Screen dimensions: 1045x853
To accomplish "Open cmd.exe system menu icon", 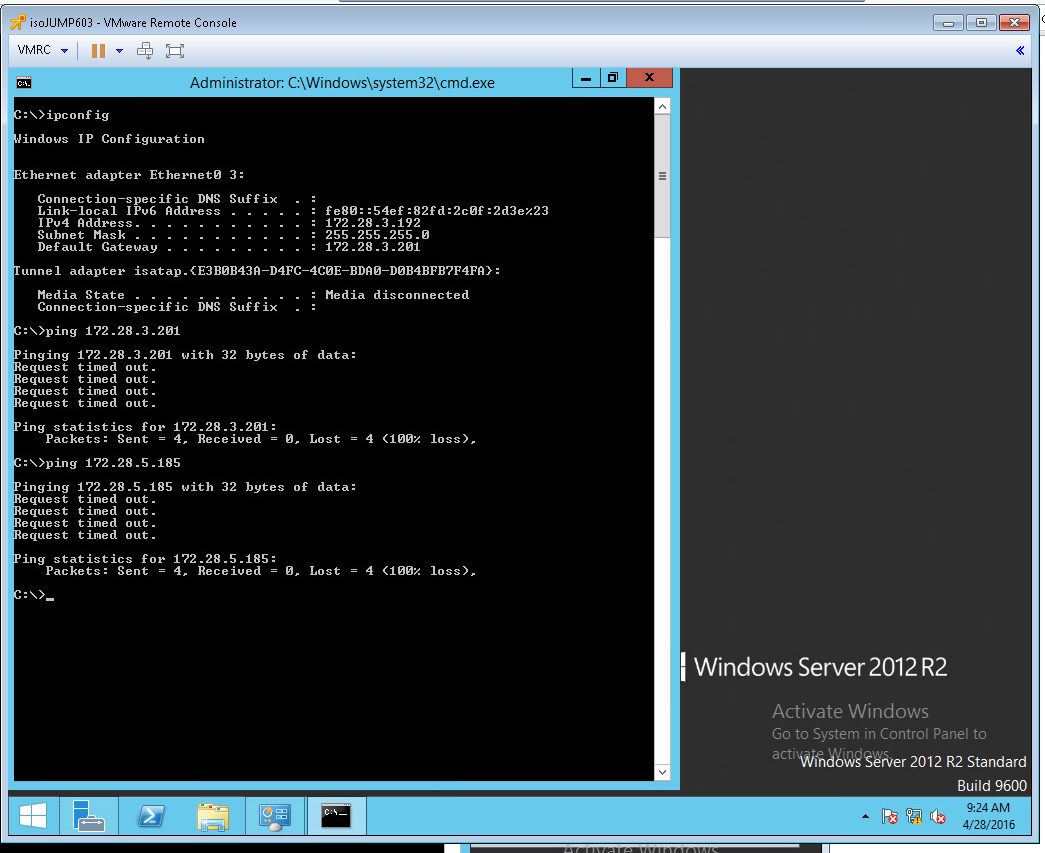I will pyautogui.click(x=23, y=83).
